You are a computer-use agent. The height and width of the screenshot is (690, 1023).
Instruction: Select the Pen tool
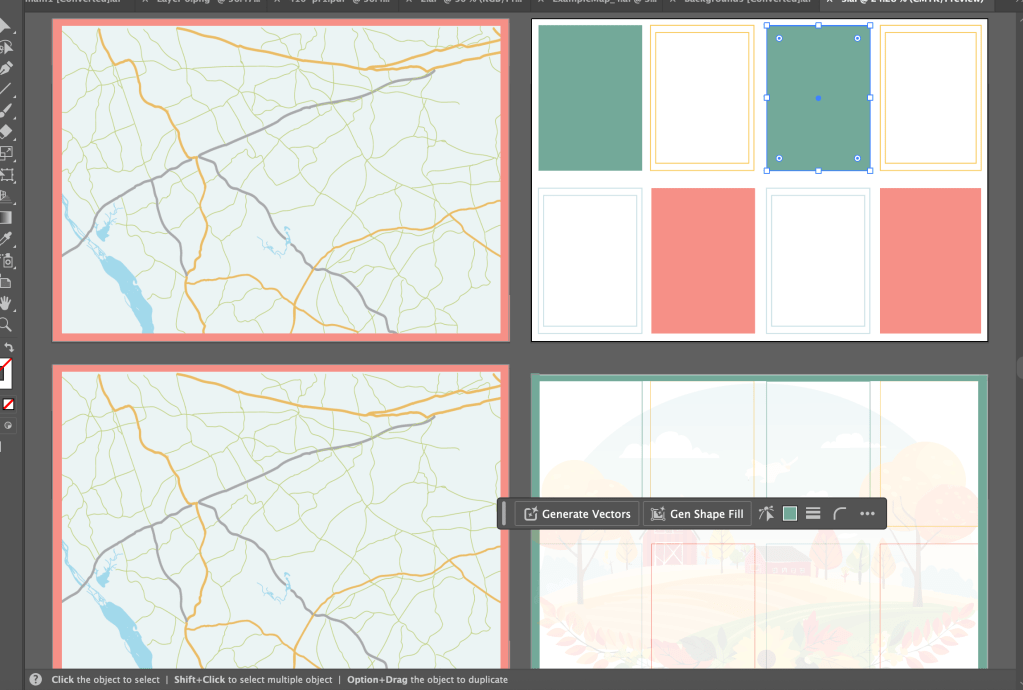click(x=6, y=68)
